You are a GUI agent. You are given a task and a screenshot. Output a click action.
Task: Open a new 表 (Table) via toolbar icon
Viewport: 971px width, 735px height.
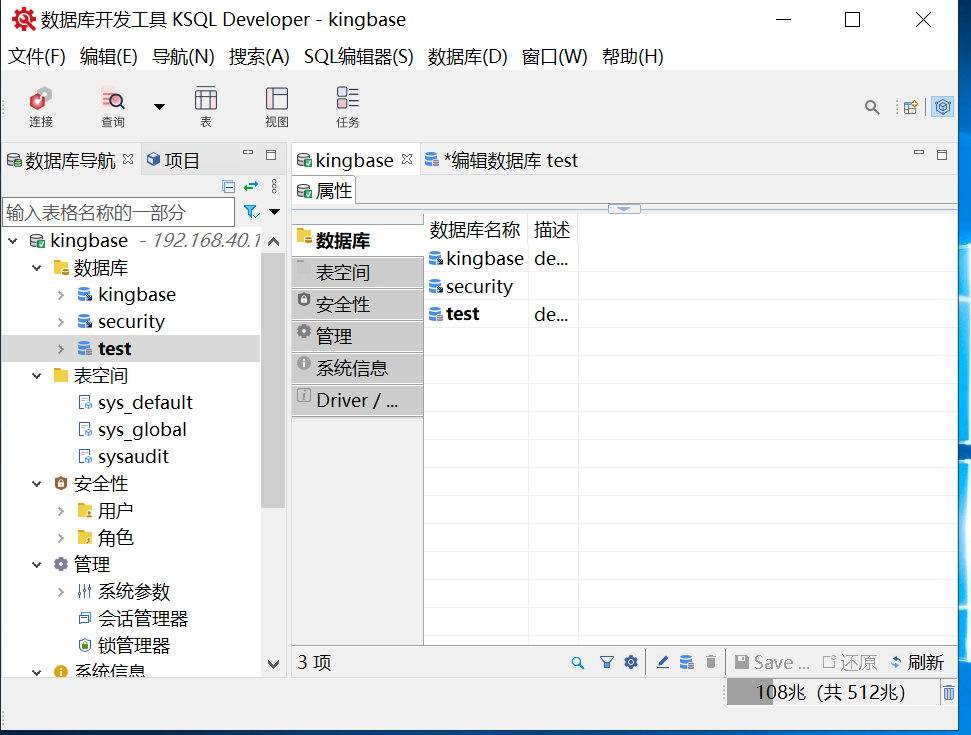(205, 105)
